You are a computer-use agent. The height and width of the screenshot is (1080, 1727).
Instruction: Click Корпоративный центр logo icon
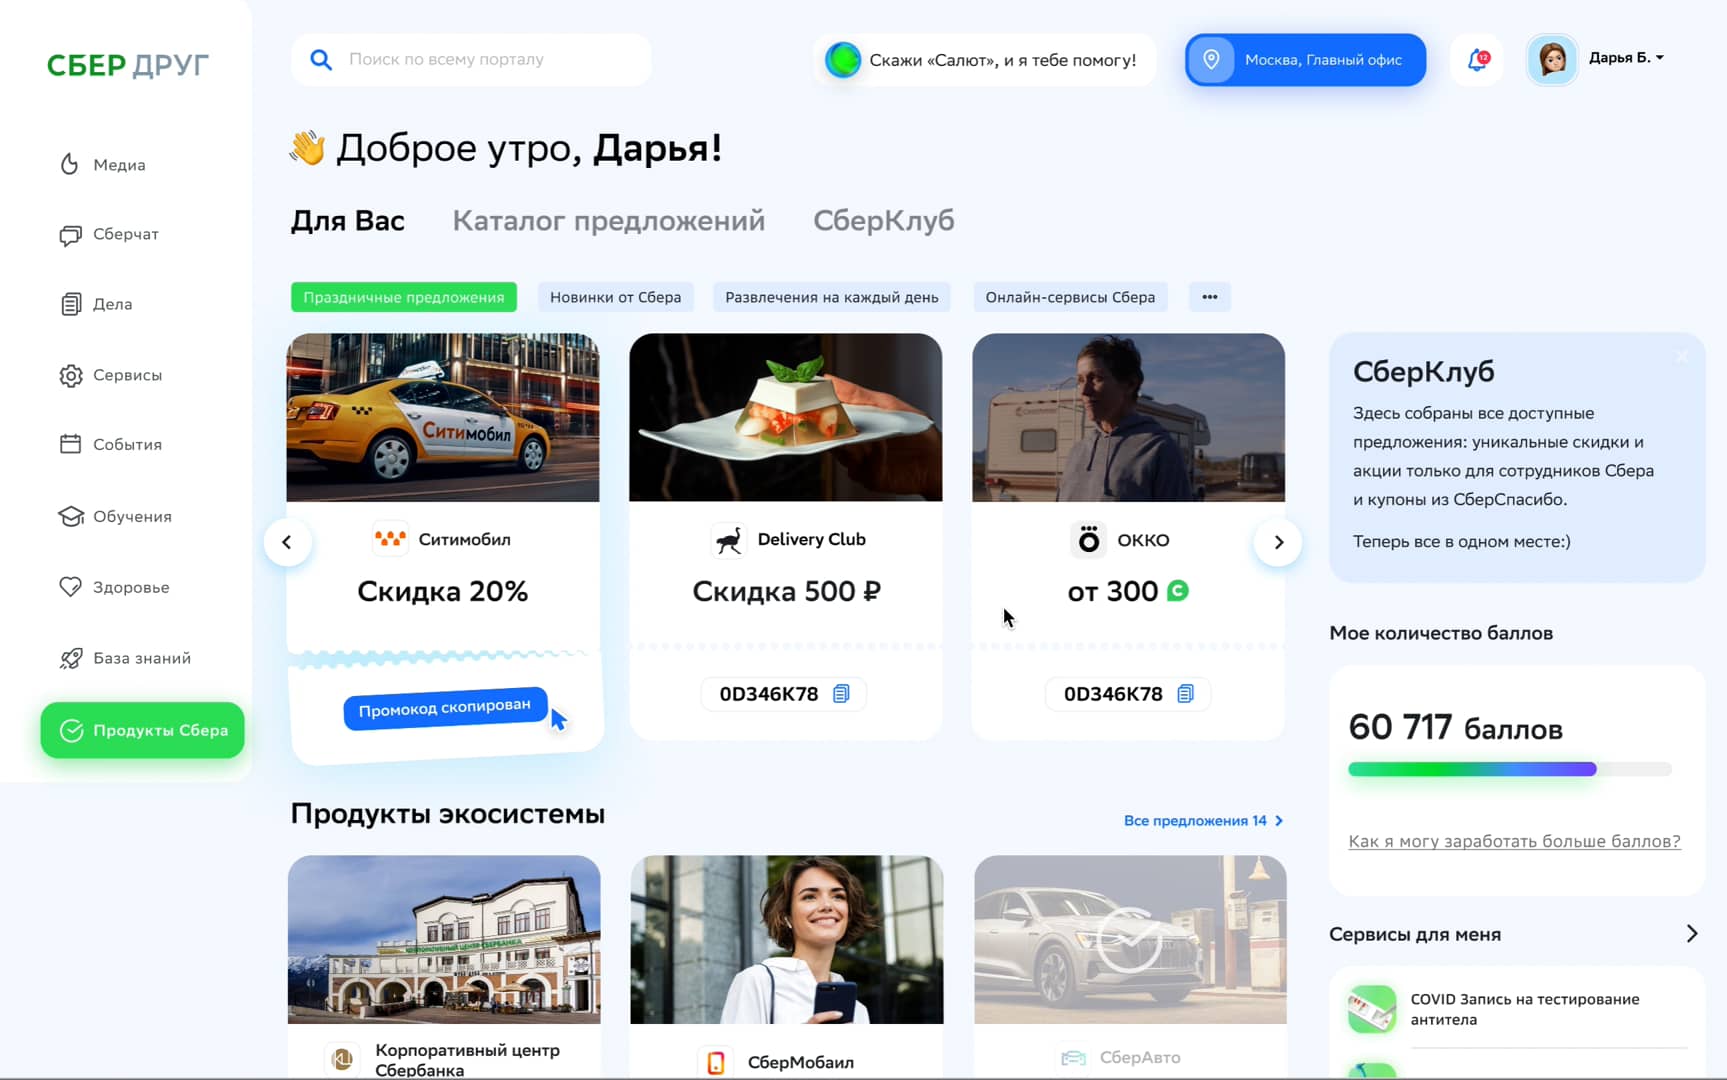342,1058
